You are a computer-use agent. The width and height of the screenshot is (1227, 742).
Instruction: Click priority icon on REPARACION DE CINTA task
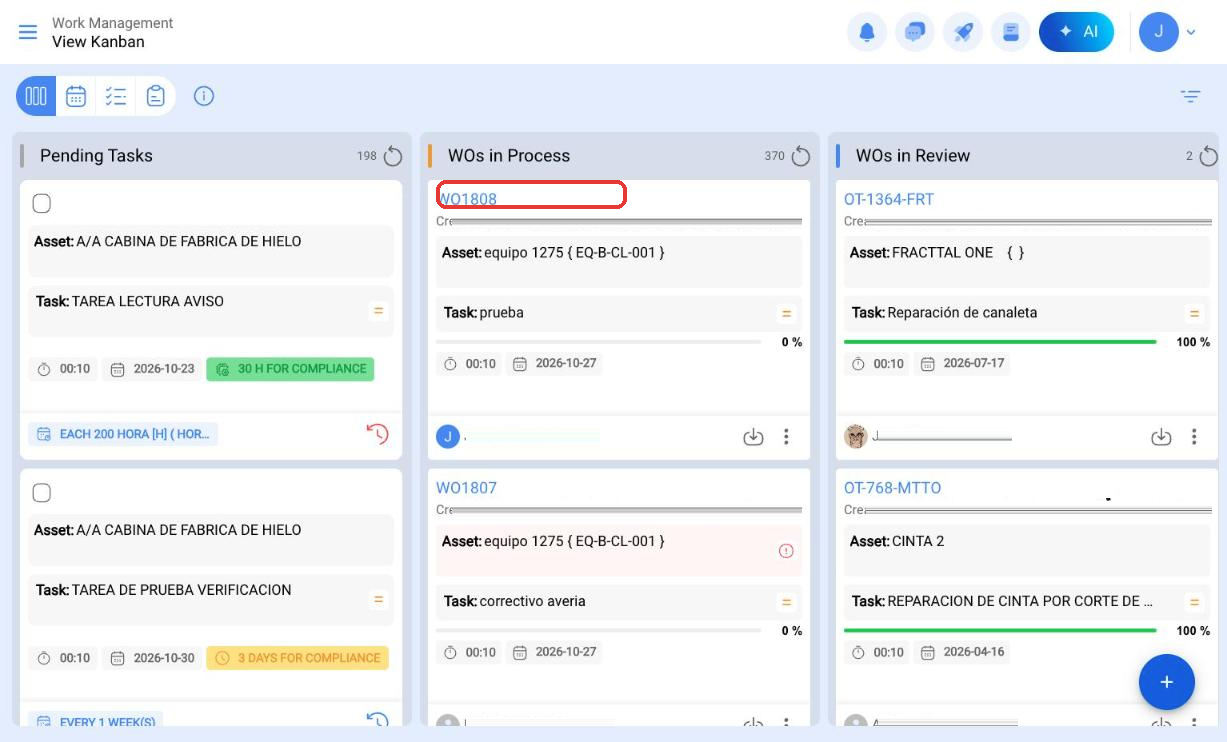click(x=1194, y=603)
